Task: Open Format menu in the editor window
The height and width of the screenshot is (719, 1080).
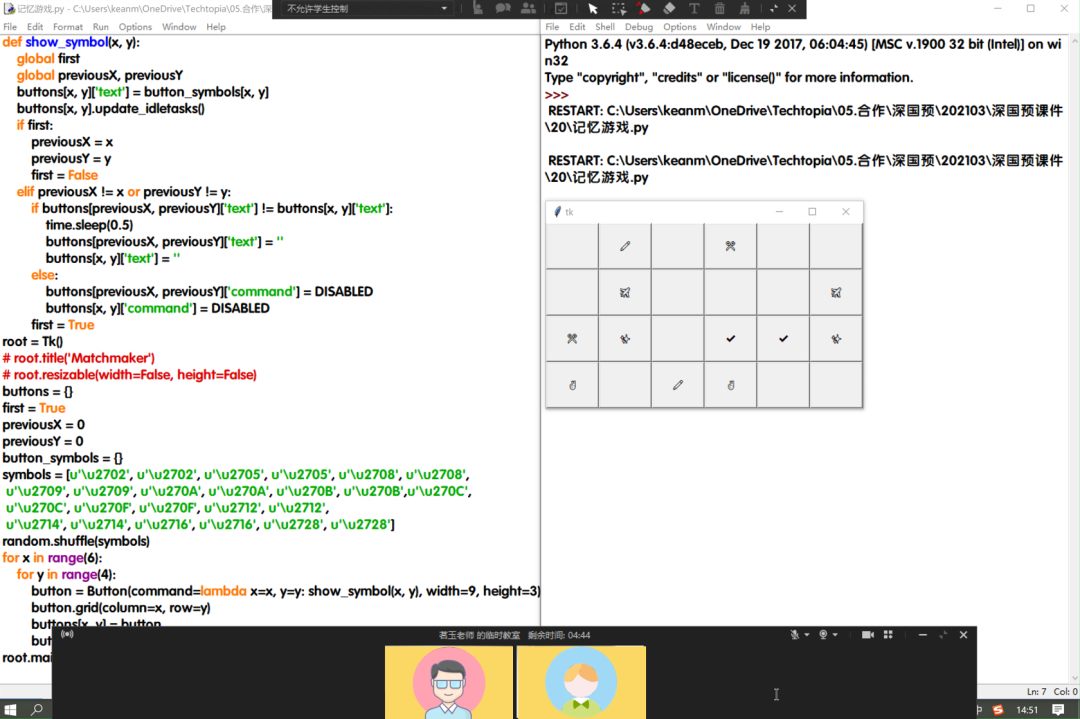Action: pyautogui.click(x=68, y=27)
